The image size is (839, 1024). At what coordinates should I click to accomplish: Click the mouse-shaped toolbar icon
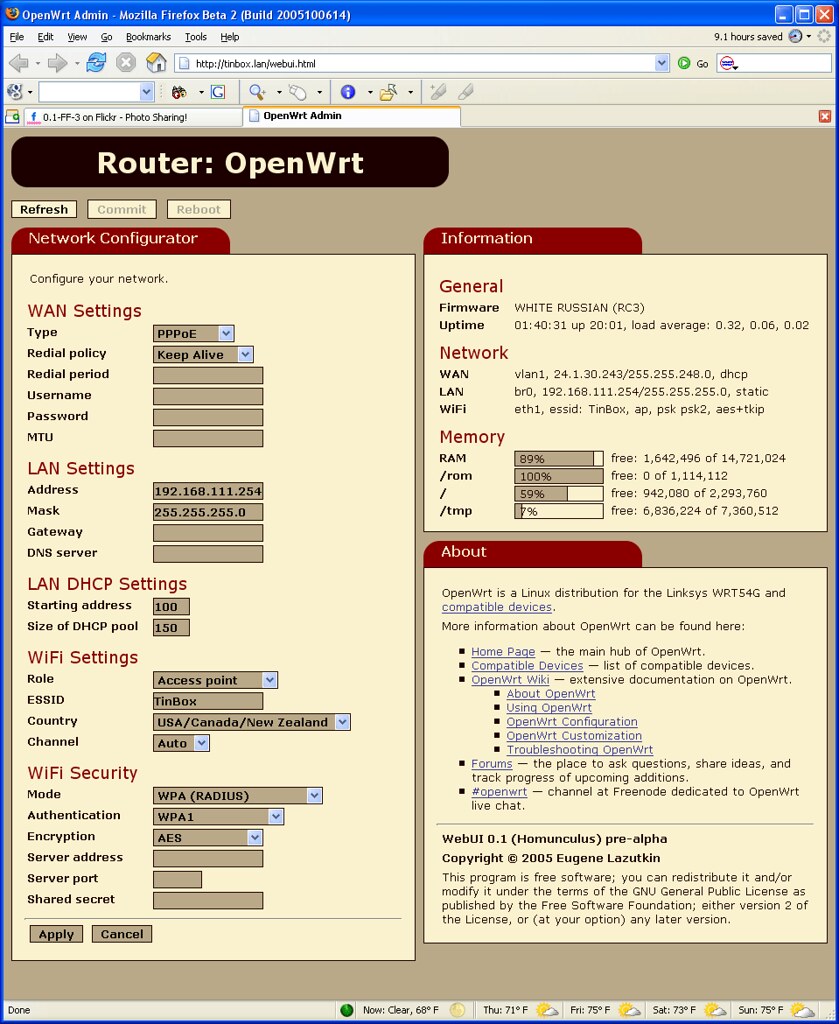coord(298,92)
